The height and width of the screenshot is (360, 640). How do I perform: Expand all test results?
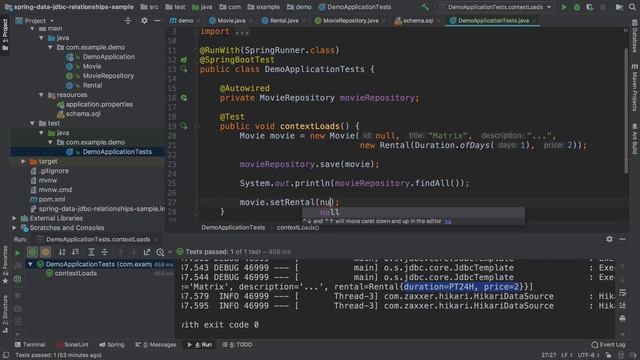[91, 252]
